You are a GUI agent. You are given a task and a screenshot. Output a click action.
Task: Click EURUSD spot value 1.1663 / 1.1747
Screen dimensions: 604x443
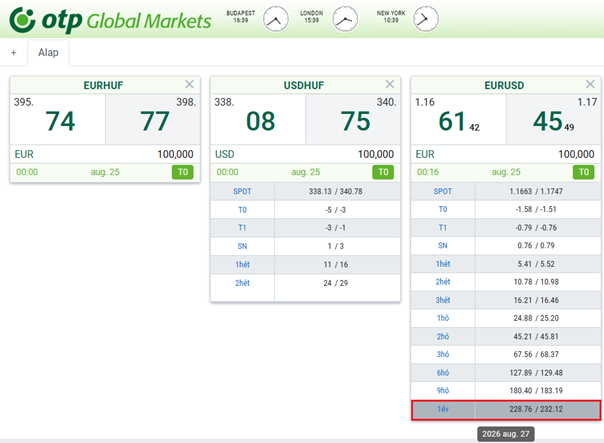[536, 191]
